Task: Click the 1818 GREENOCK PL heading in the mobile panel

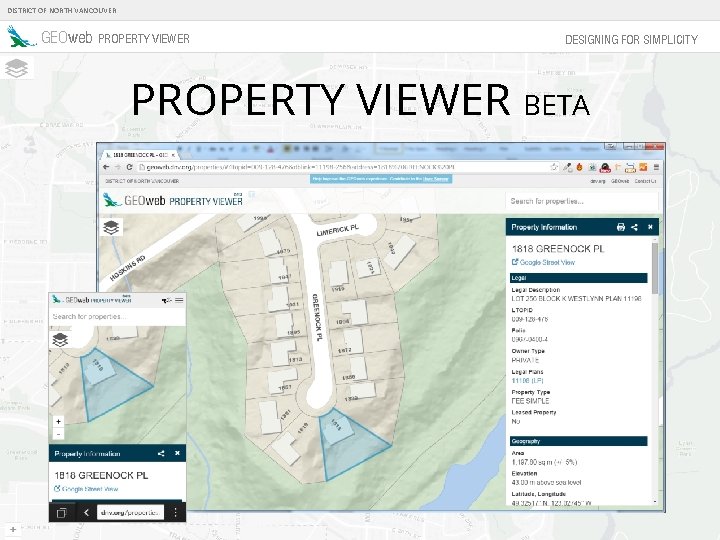Action: click(x=101, y=475)
